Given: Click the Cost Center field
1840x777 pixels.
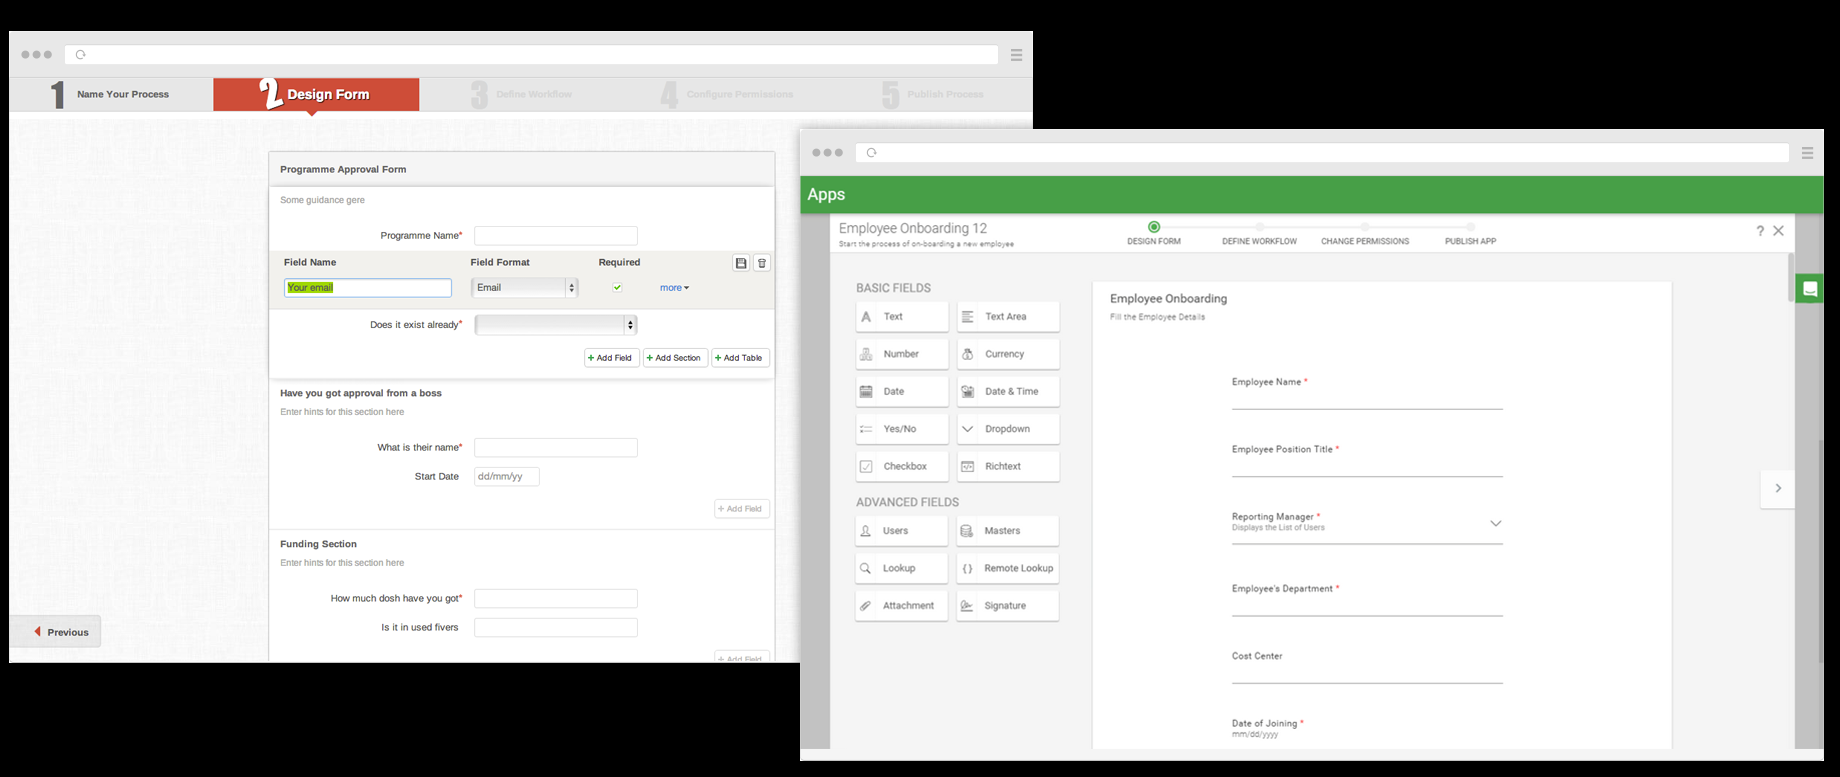Looking at the screenshot, I should [x=1367, y=668].
